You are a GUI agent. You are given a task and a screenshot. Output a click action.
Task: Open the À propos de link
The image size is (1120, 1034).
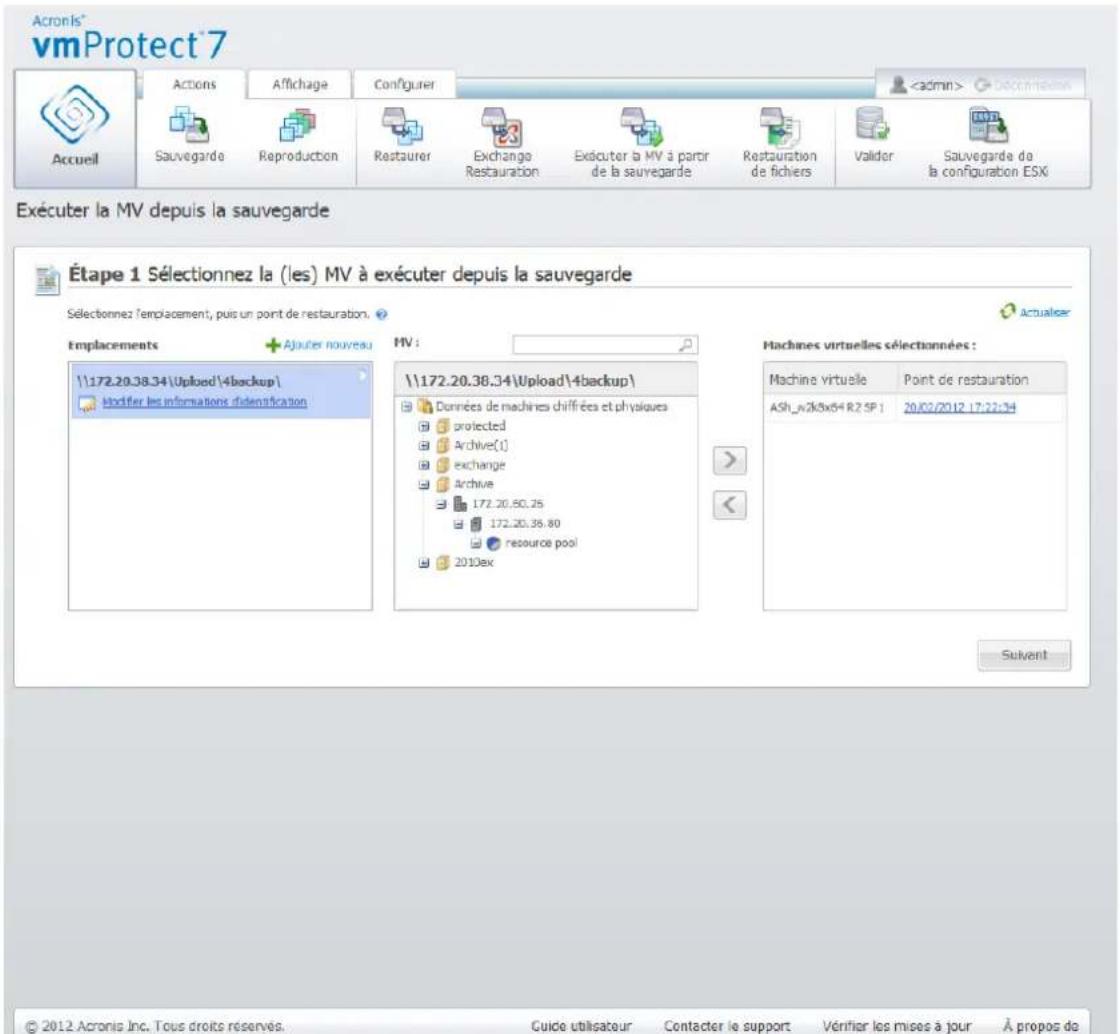pyautogui.click(x=1040, y=1025)
